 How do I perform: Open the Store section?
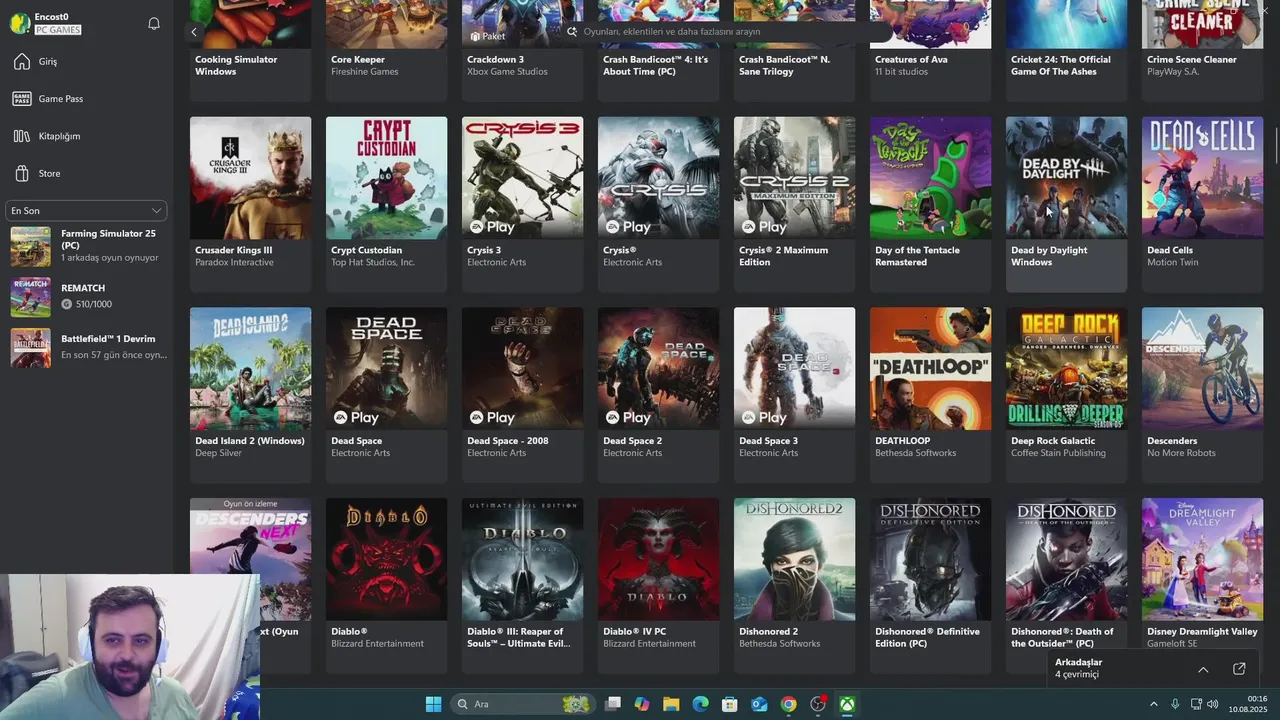86,173
